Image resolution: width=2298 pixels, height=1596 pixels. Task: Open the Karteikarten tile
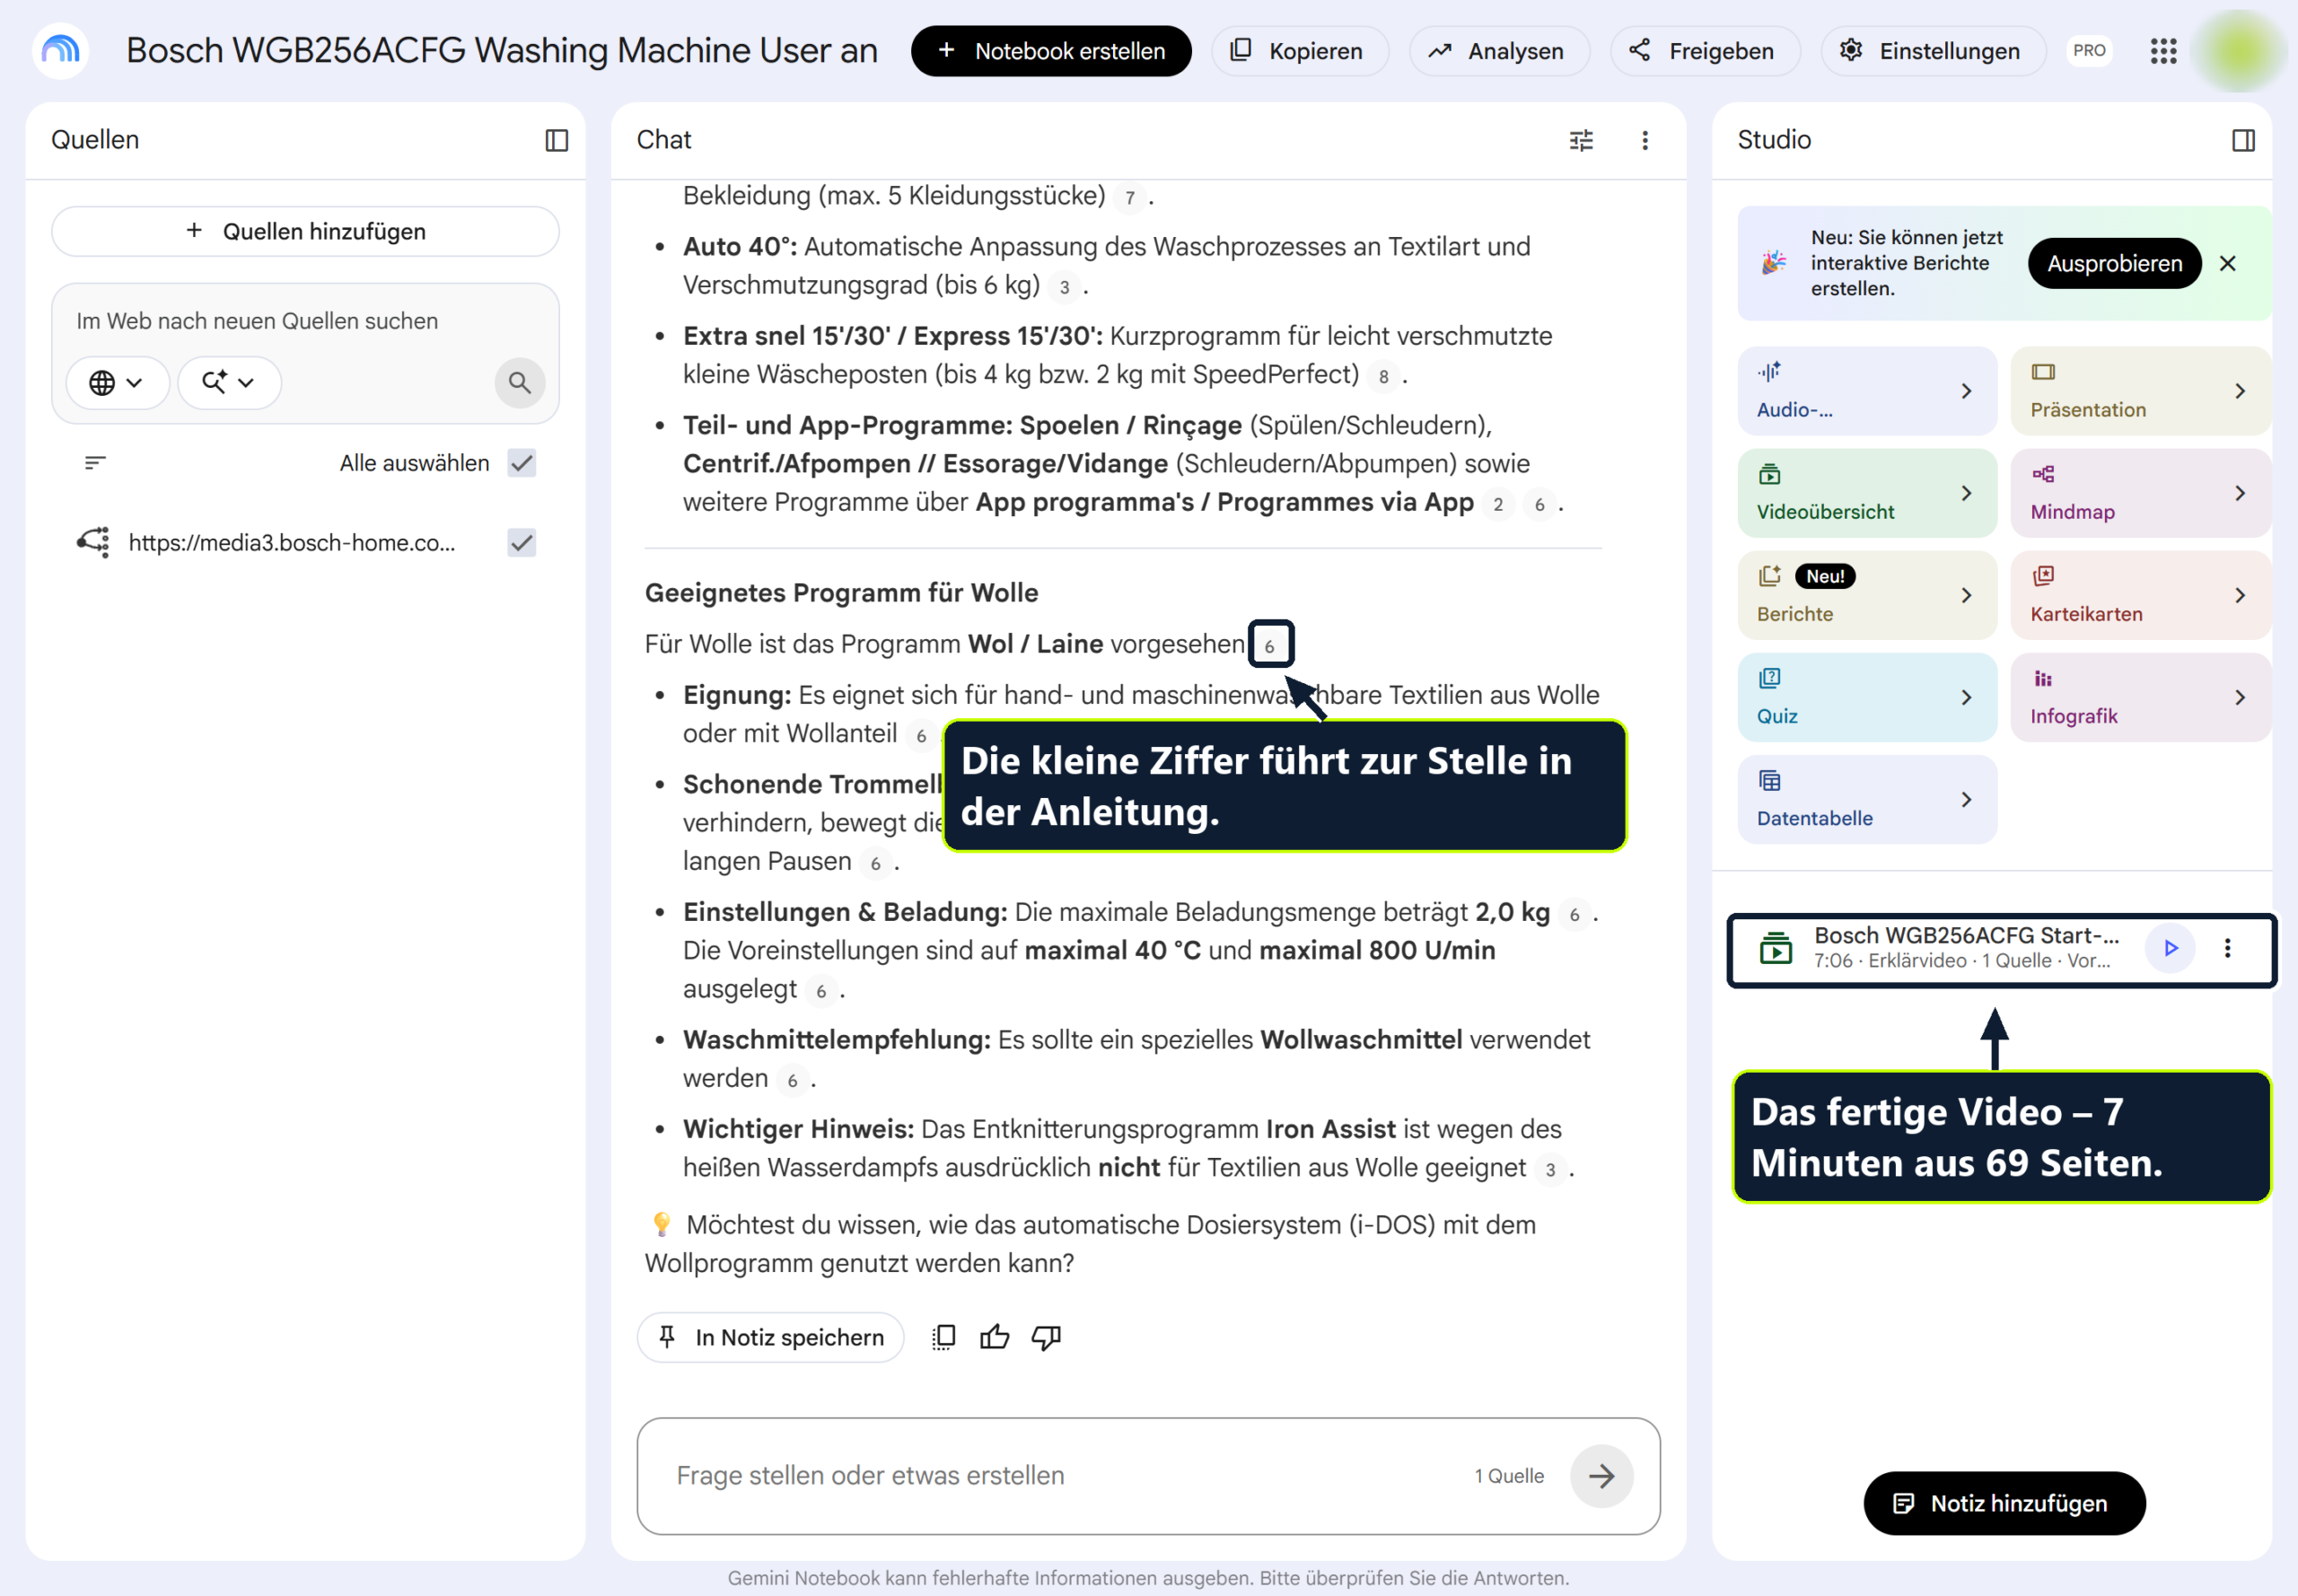pyautogui.click(x=2140, y=595)
